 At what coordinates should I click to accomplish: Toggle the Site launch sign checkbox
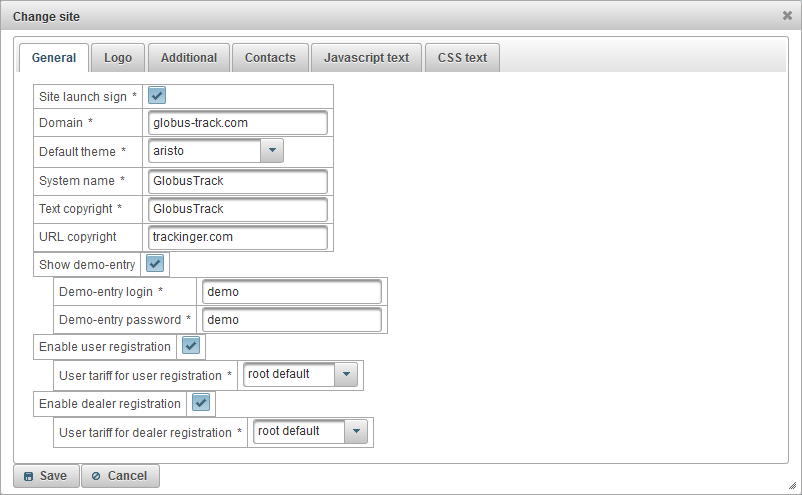coord(157,96)
